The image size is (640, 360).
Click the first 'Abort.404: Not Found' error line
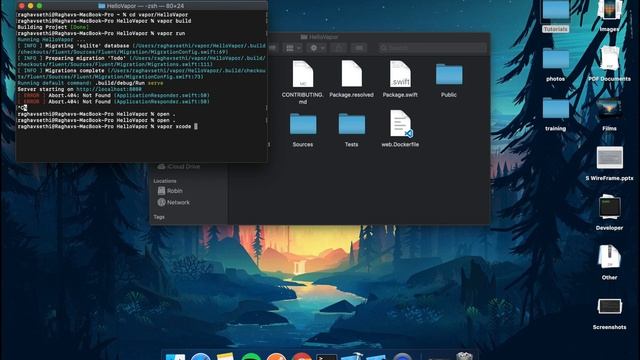pyautogui.click(x=113, y=95)
